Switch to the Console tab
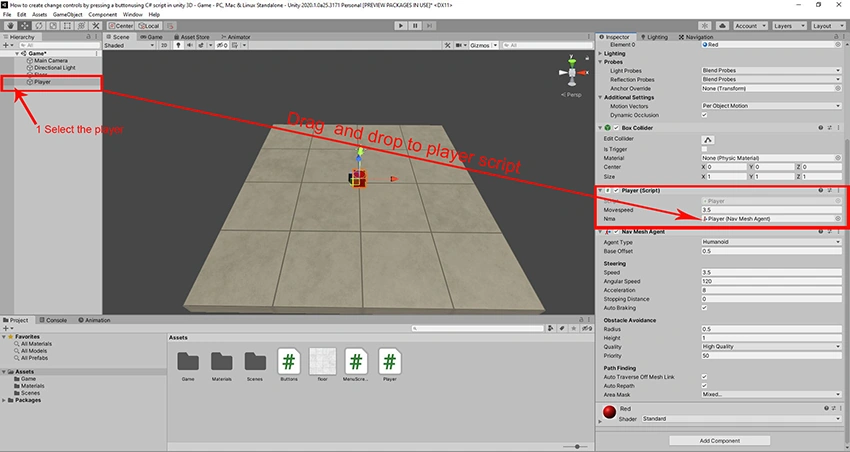850x452 pixels. pos(53,320)
